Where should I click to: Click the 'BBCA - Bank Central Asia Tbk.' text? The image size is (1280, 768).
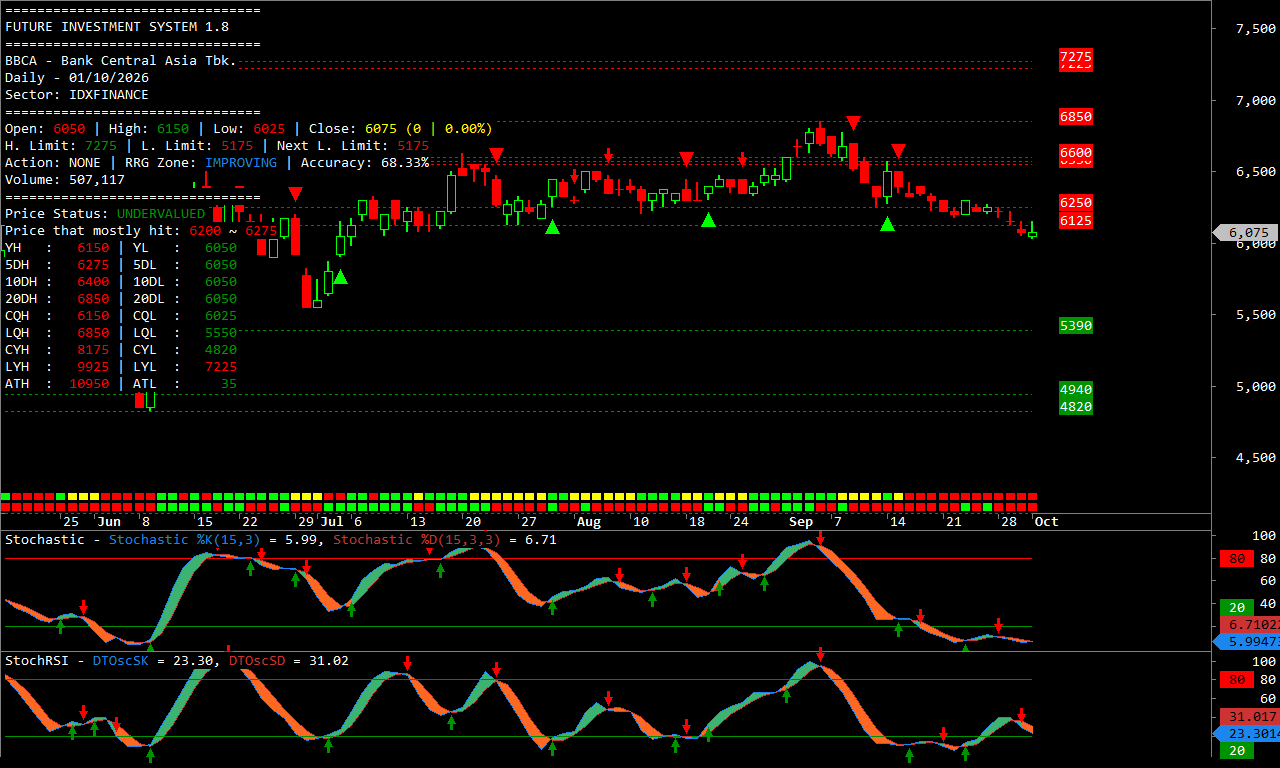coord(121,61)
